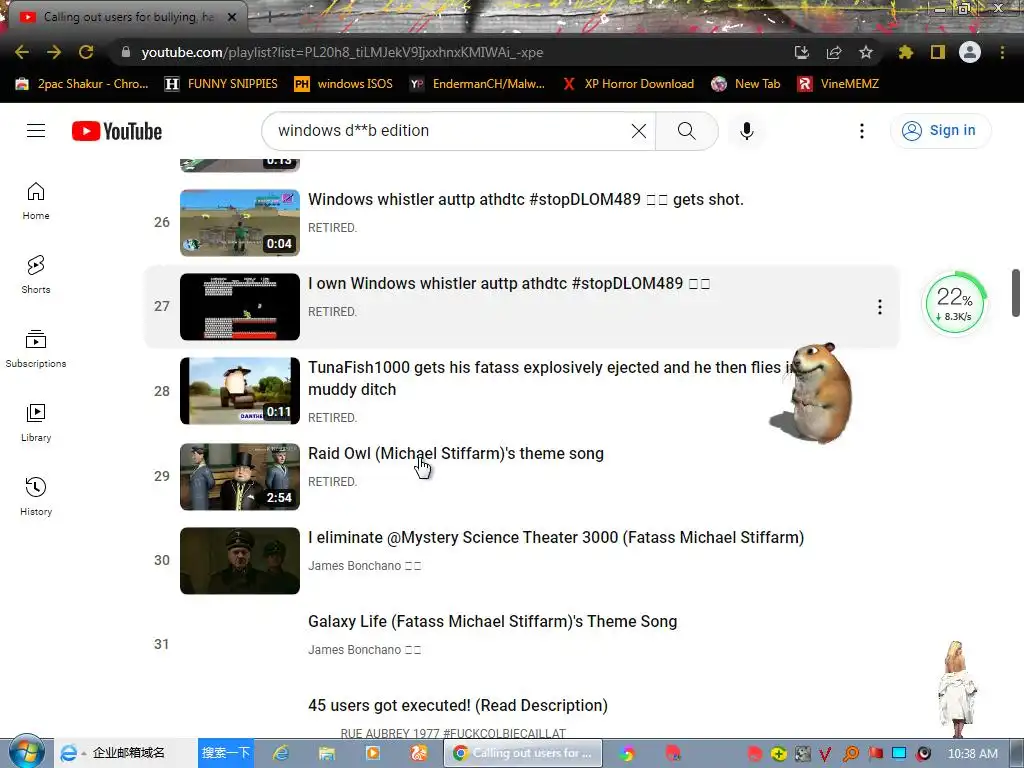Viewport: 1024px width, 768px height.
Task: Click the taskbar clock 10:38 AM
Action: (x=972, y=754)
